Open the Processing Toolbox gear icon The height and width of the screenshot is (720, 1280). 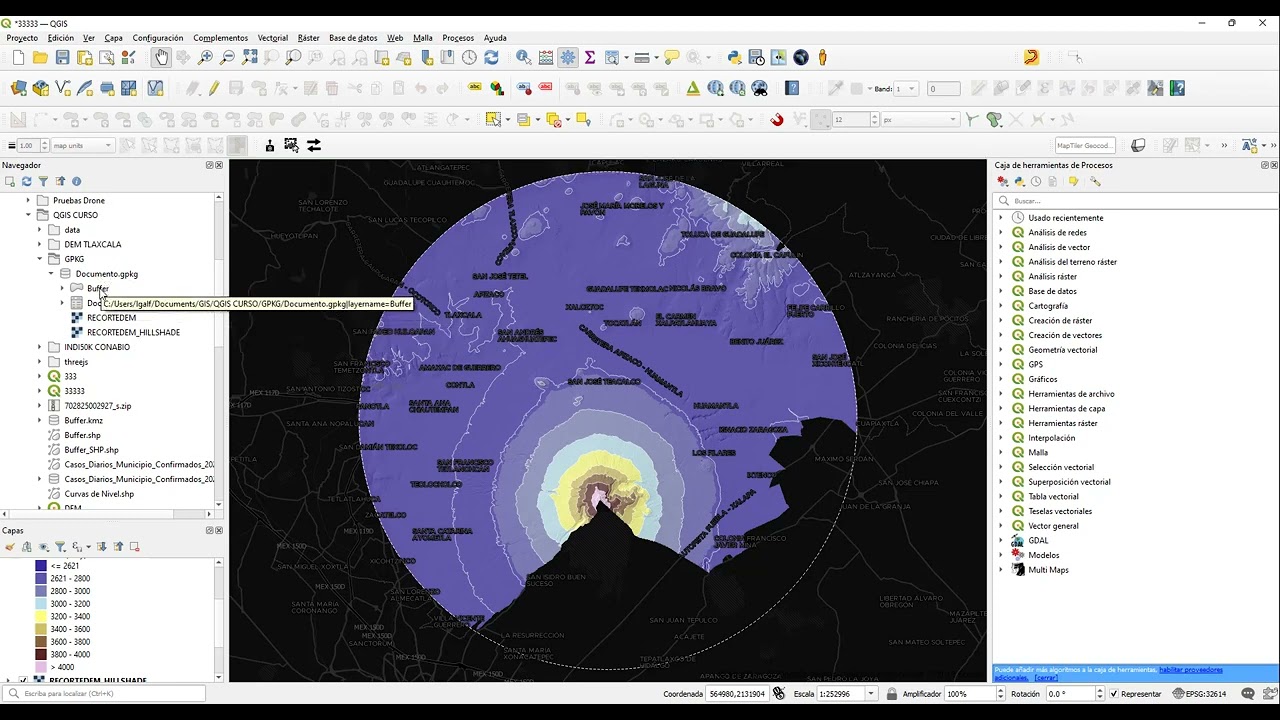(x=568, y=58)
